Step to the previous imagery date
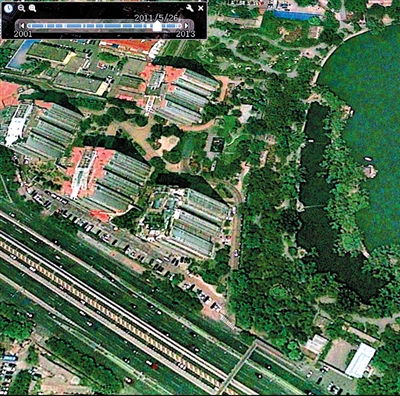400x396 pixels. pyautogui.click(x=22, y=26)
